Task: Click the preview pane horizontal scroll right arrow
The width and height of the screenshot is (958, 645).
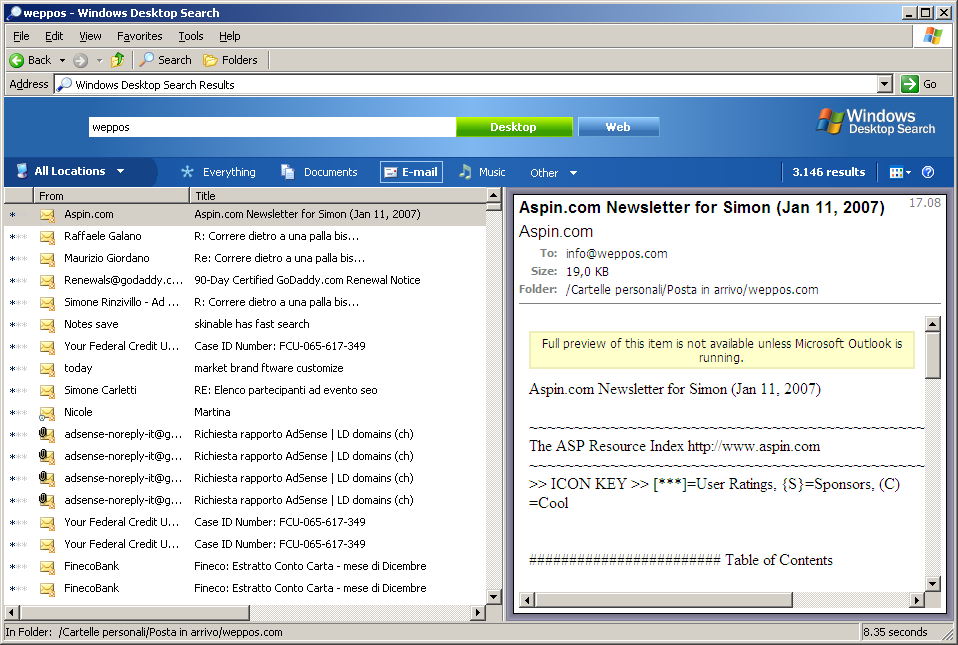Action: (916, 600)
